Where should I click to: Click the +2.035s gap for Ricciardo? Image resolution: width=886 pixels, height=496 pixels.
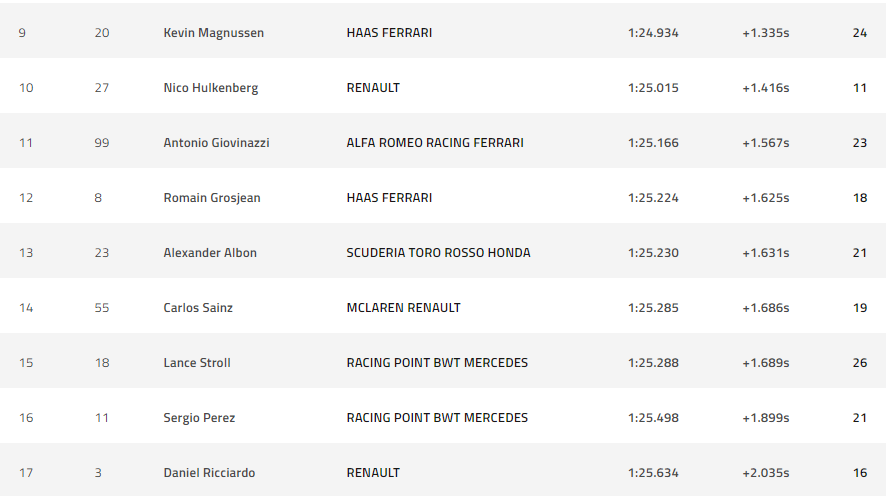765,473
